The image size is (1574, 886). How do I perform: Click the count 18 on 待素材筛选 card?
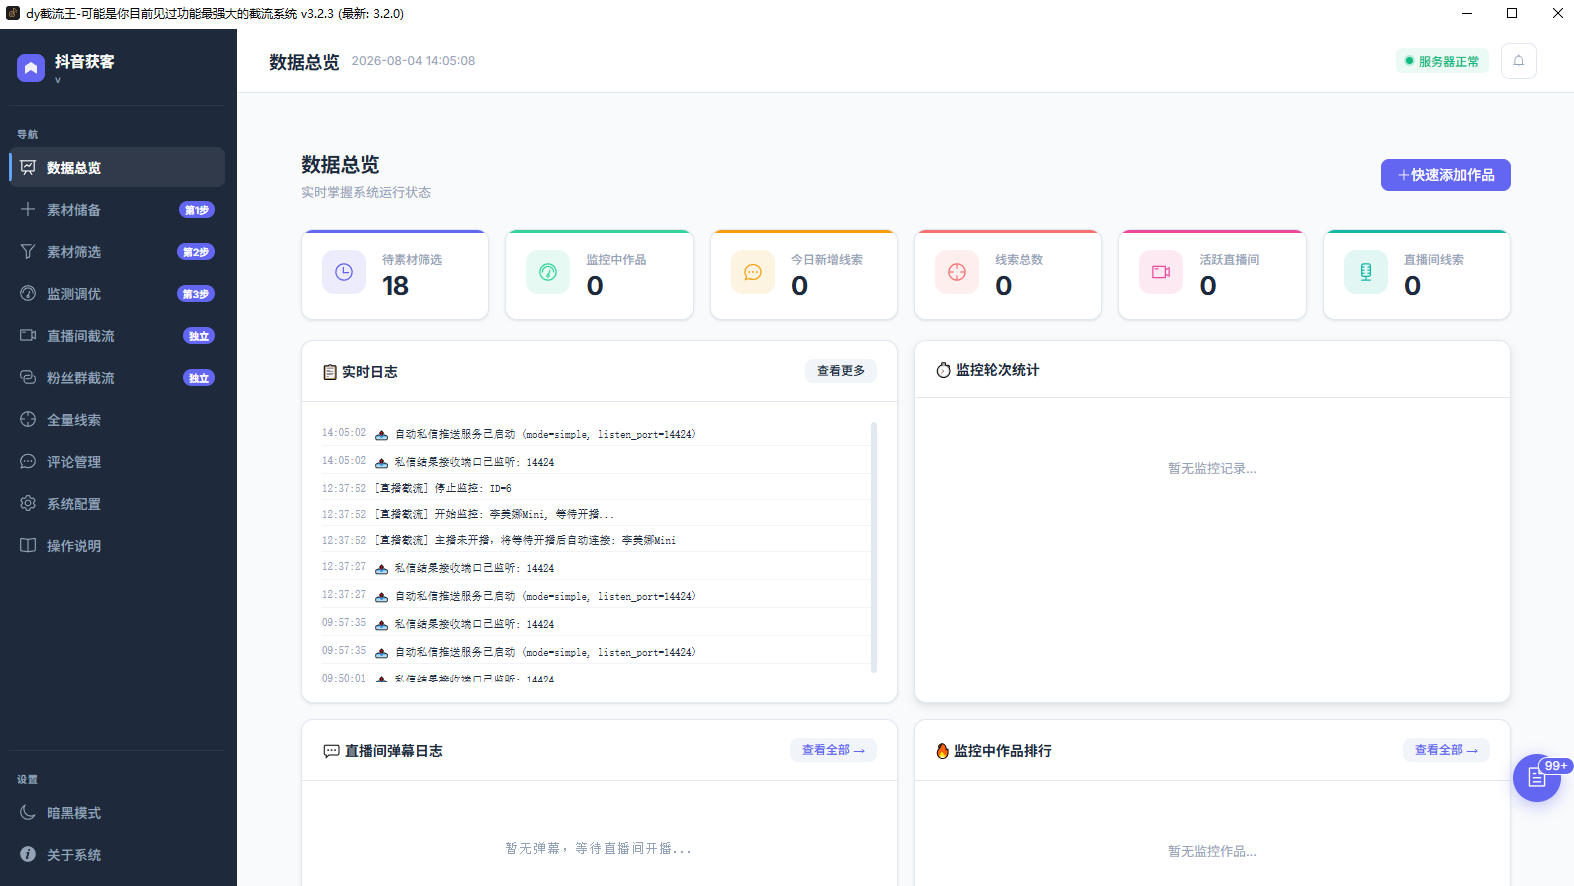(395, 286)
